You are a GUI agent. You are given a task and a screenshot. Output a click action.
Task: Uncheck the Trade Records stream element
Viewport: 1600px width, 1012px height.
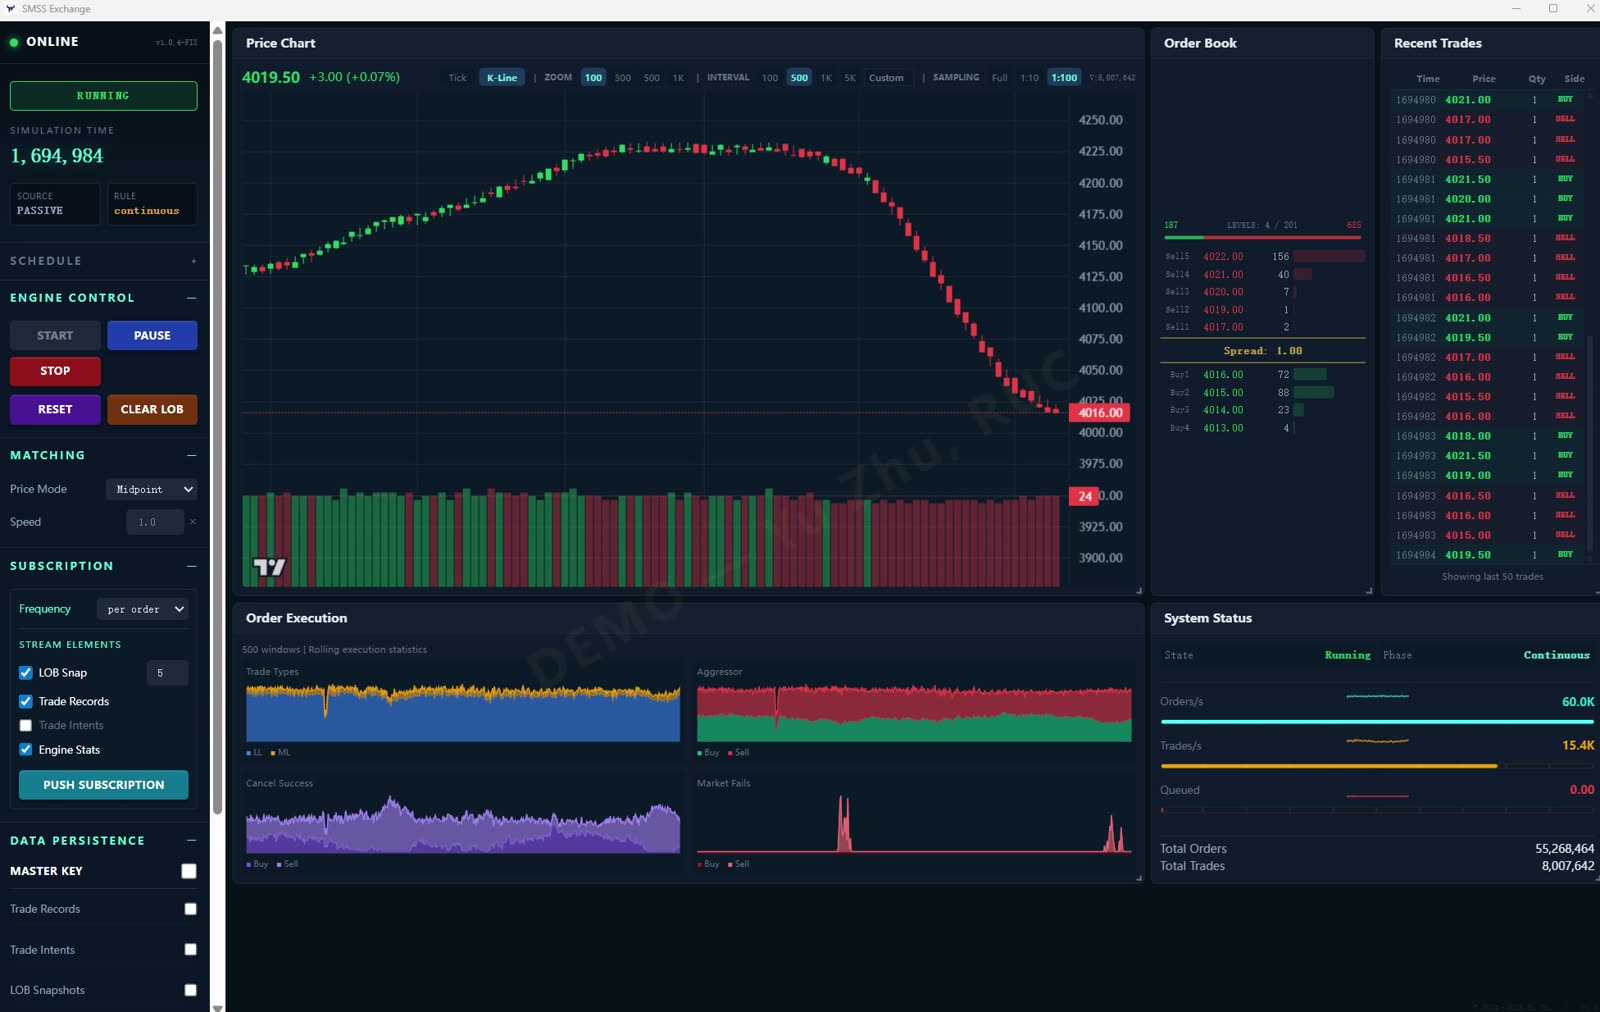tap(26, 701)
